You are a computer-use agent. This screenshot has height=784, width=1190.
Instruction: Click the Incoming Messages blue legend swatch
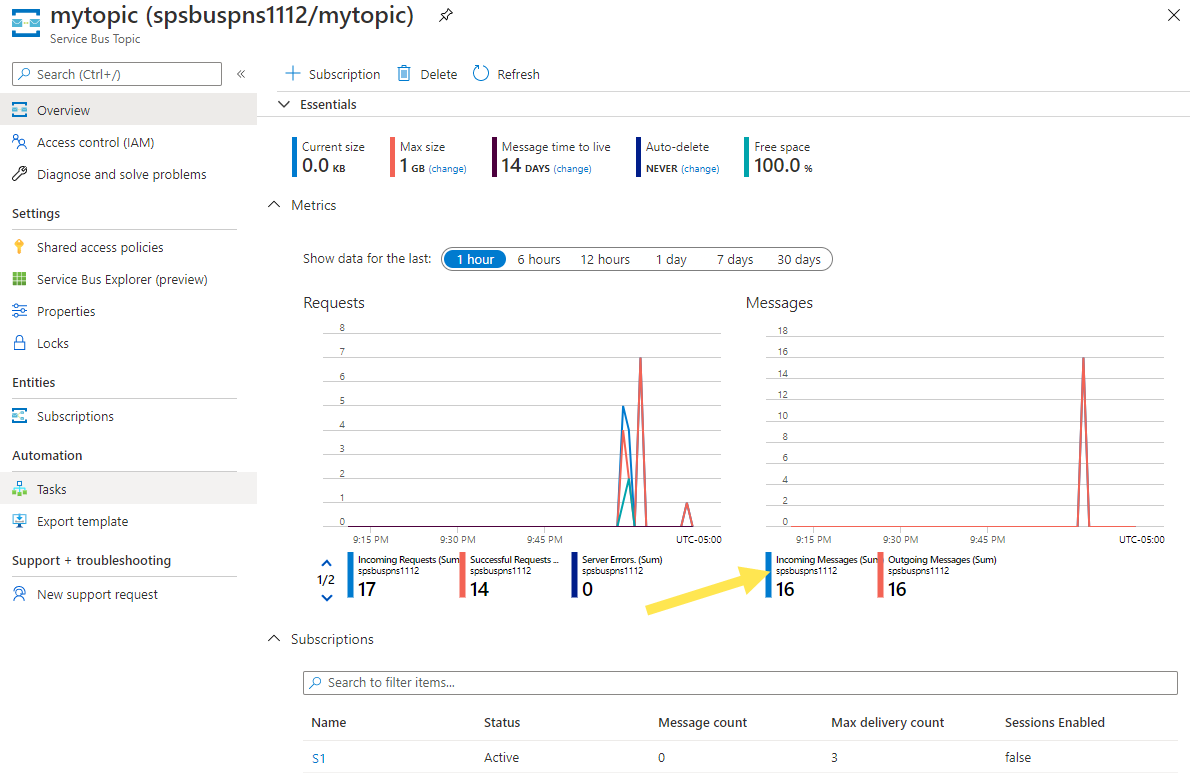tap(768, 575)
